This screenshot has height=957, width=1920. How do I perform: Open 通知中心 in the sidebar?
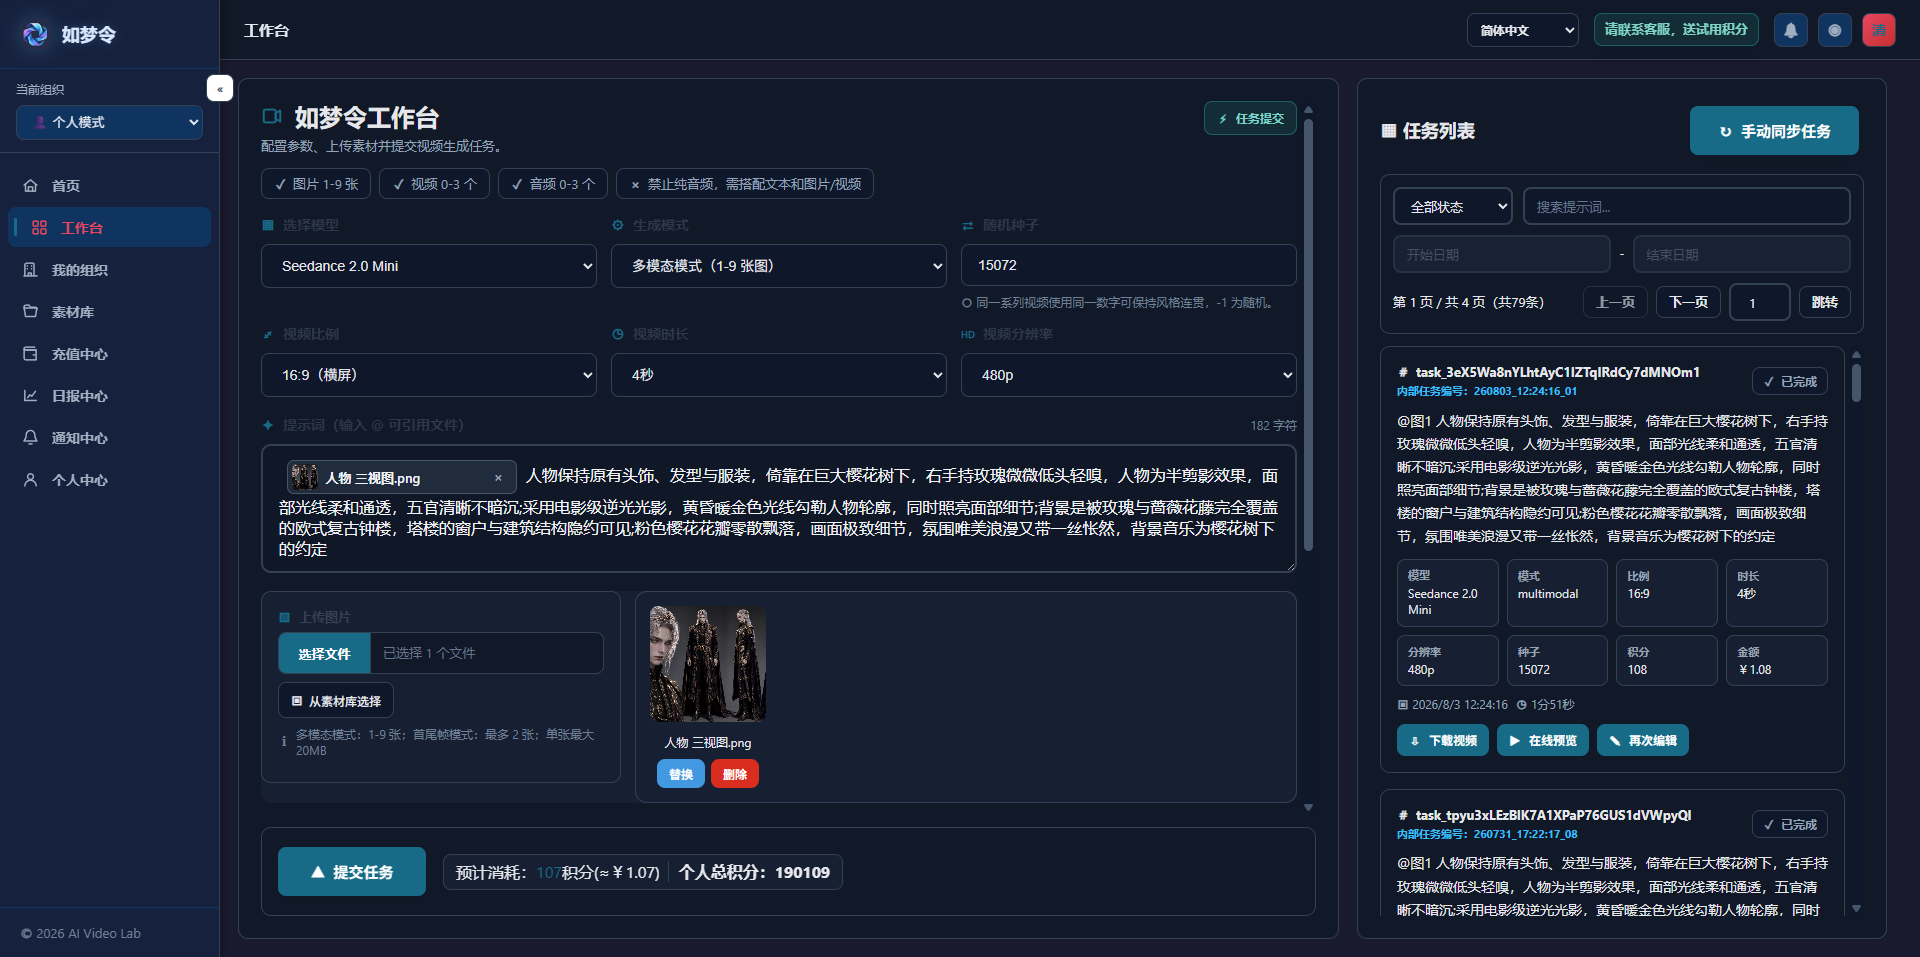110,438
